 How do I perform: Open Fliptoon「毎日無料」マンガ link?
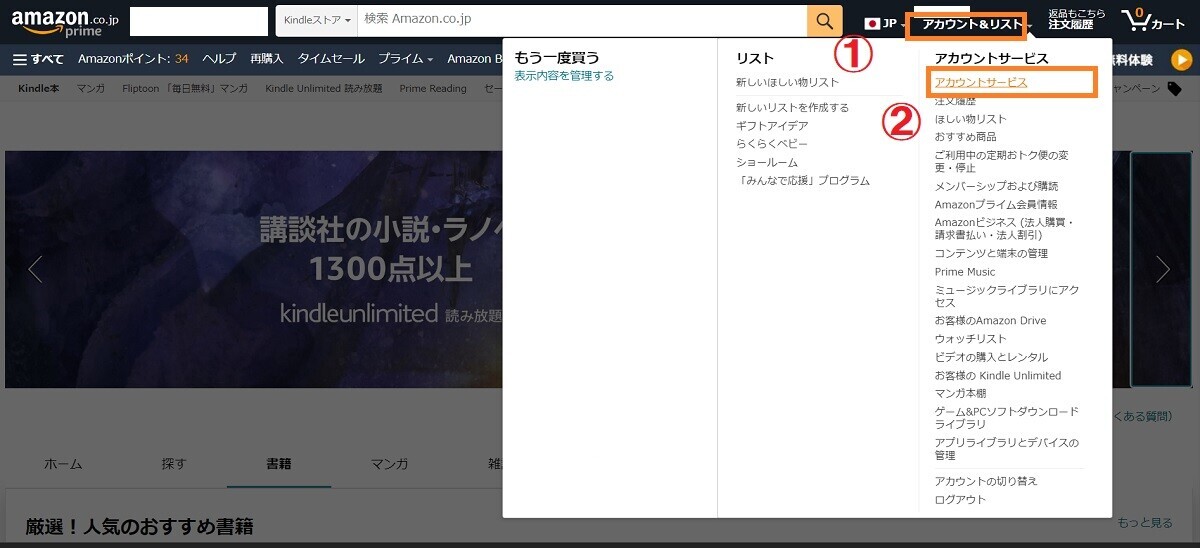[185, 89]
